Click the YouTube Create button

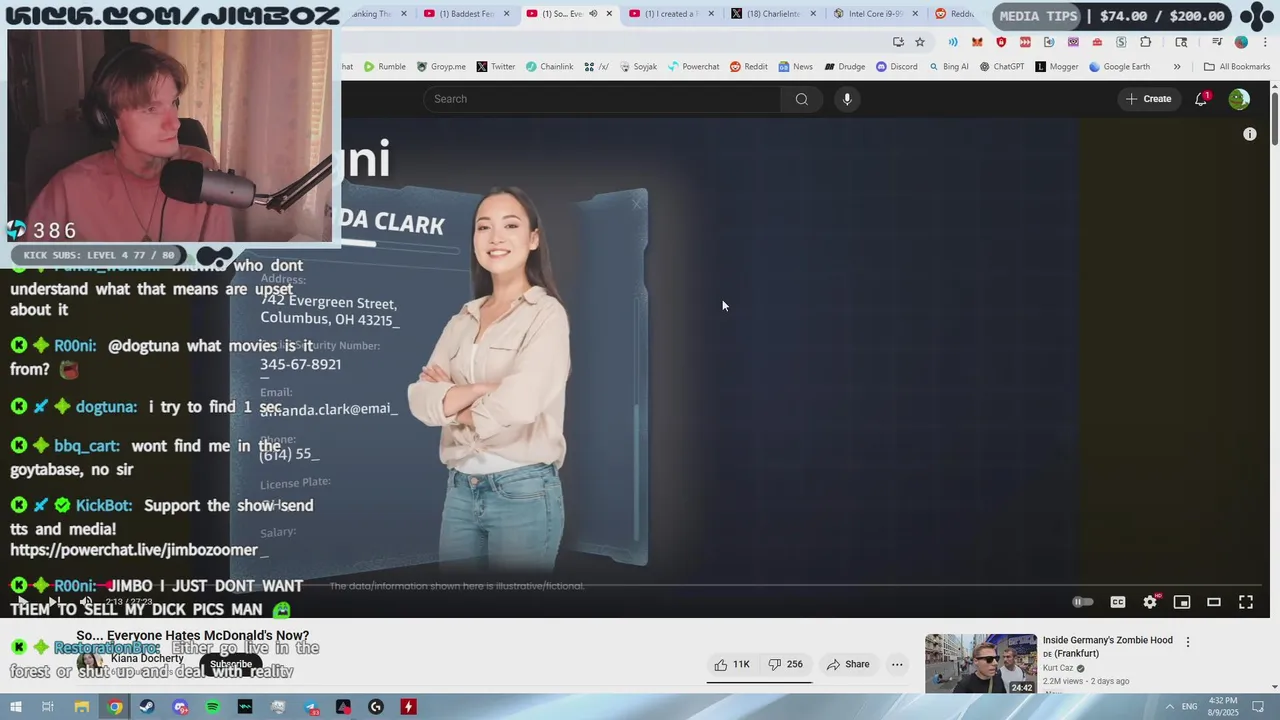point(1148,99)
